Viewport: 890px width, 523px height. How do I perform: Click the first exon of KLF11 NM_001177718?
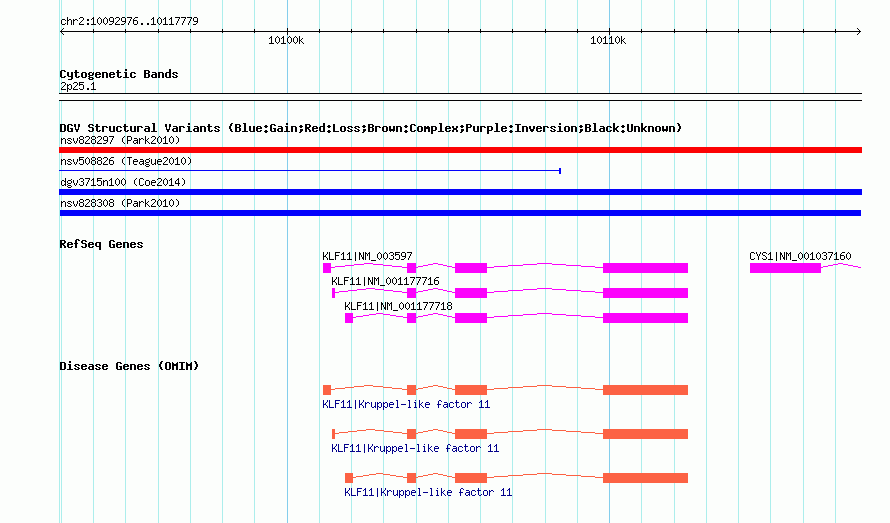click(x=349, y=318)
